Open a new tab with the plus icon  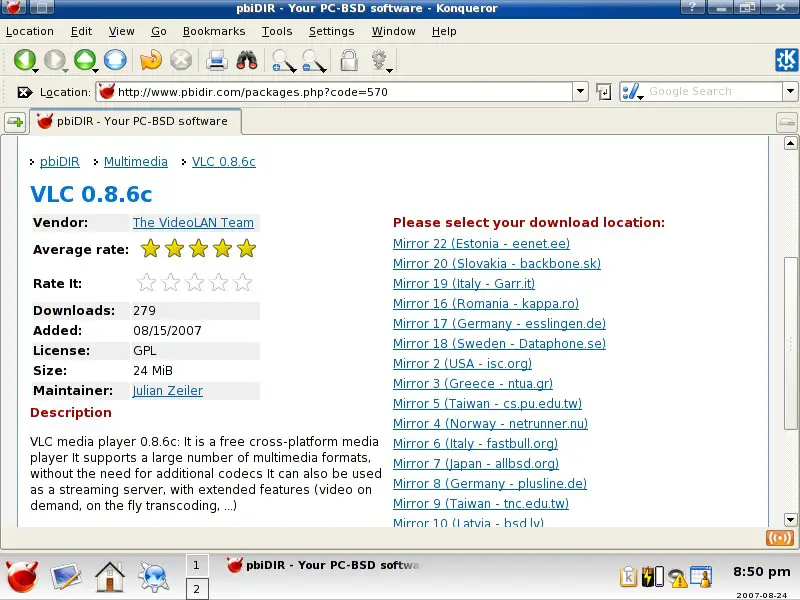pos(15,122)
